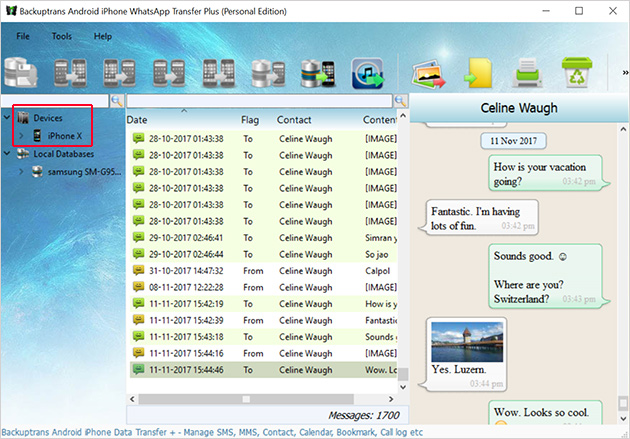The height and width of the screenshot is (439, 630).
Task: Expand the iPhone X tree node
Action: 21,136
